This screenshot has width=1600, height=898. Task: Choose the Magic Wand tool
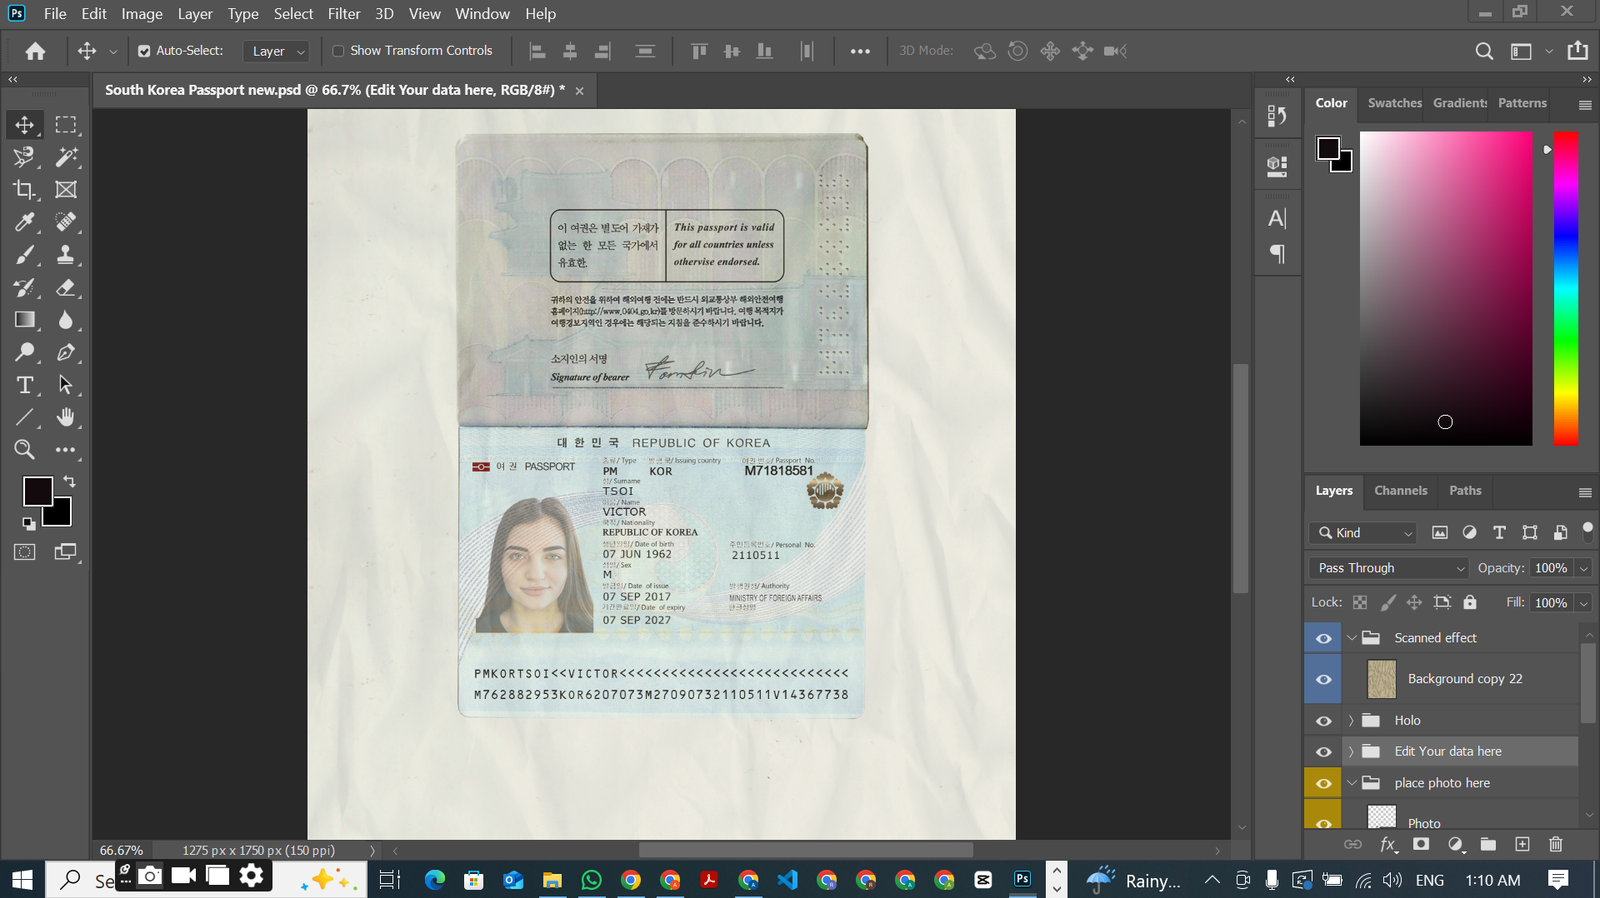click(x=66, y=157)
